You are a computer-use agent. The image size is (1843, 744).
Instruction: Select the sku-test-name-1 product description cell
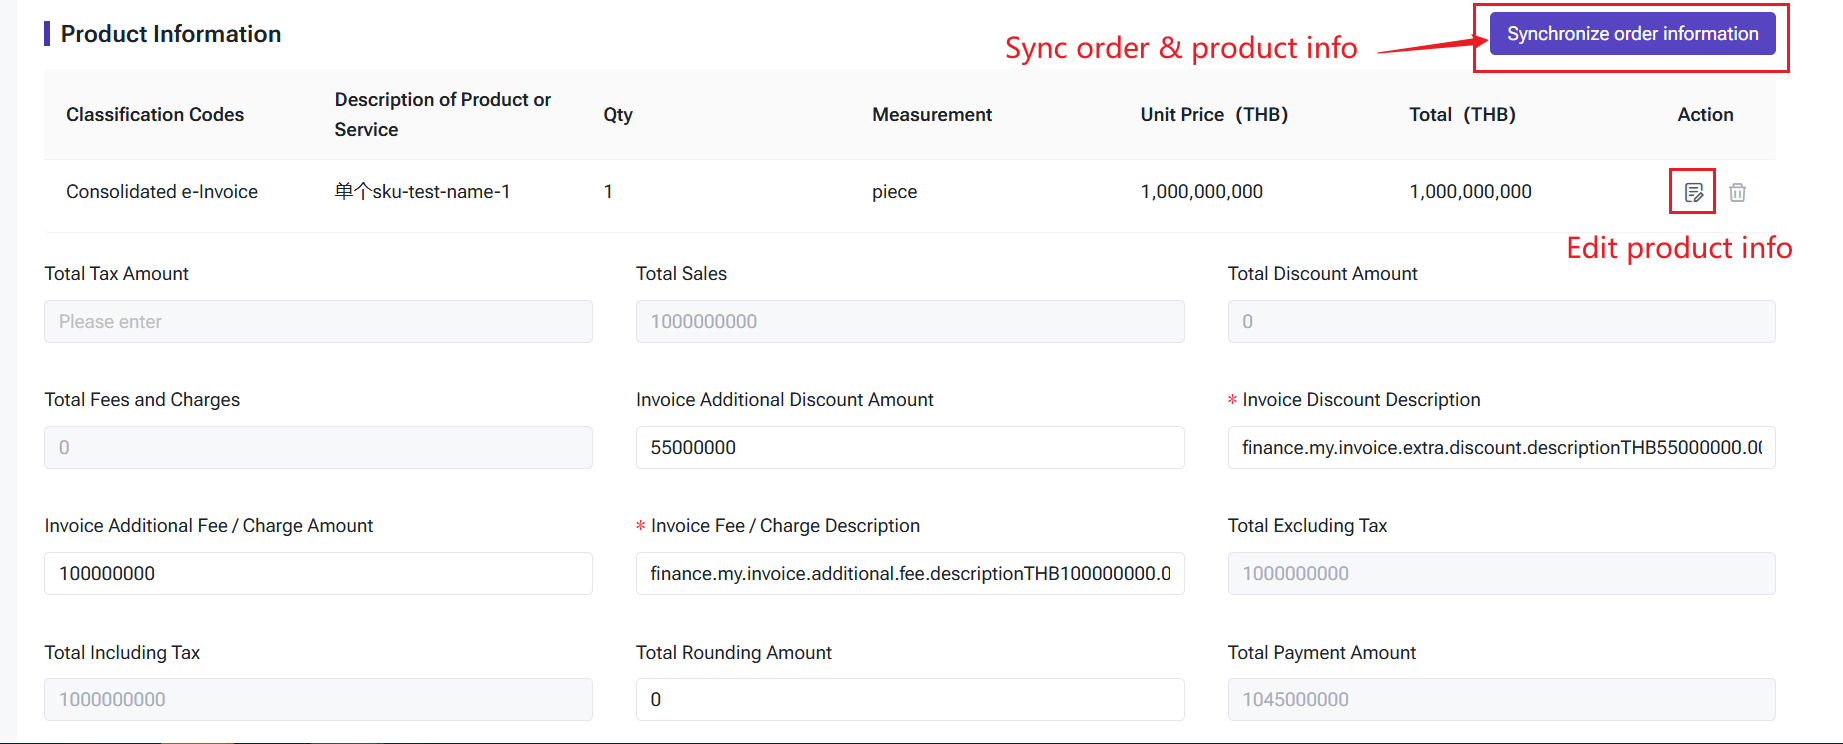point(422,192)
